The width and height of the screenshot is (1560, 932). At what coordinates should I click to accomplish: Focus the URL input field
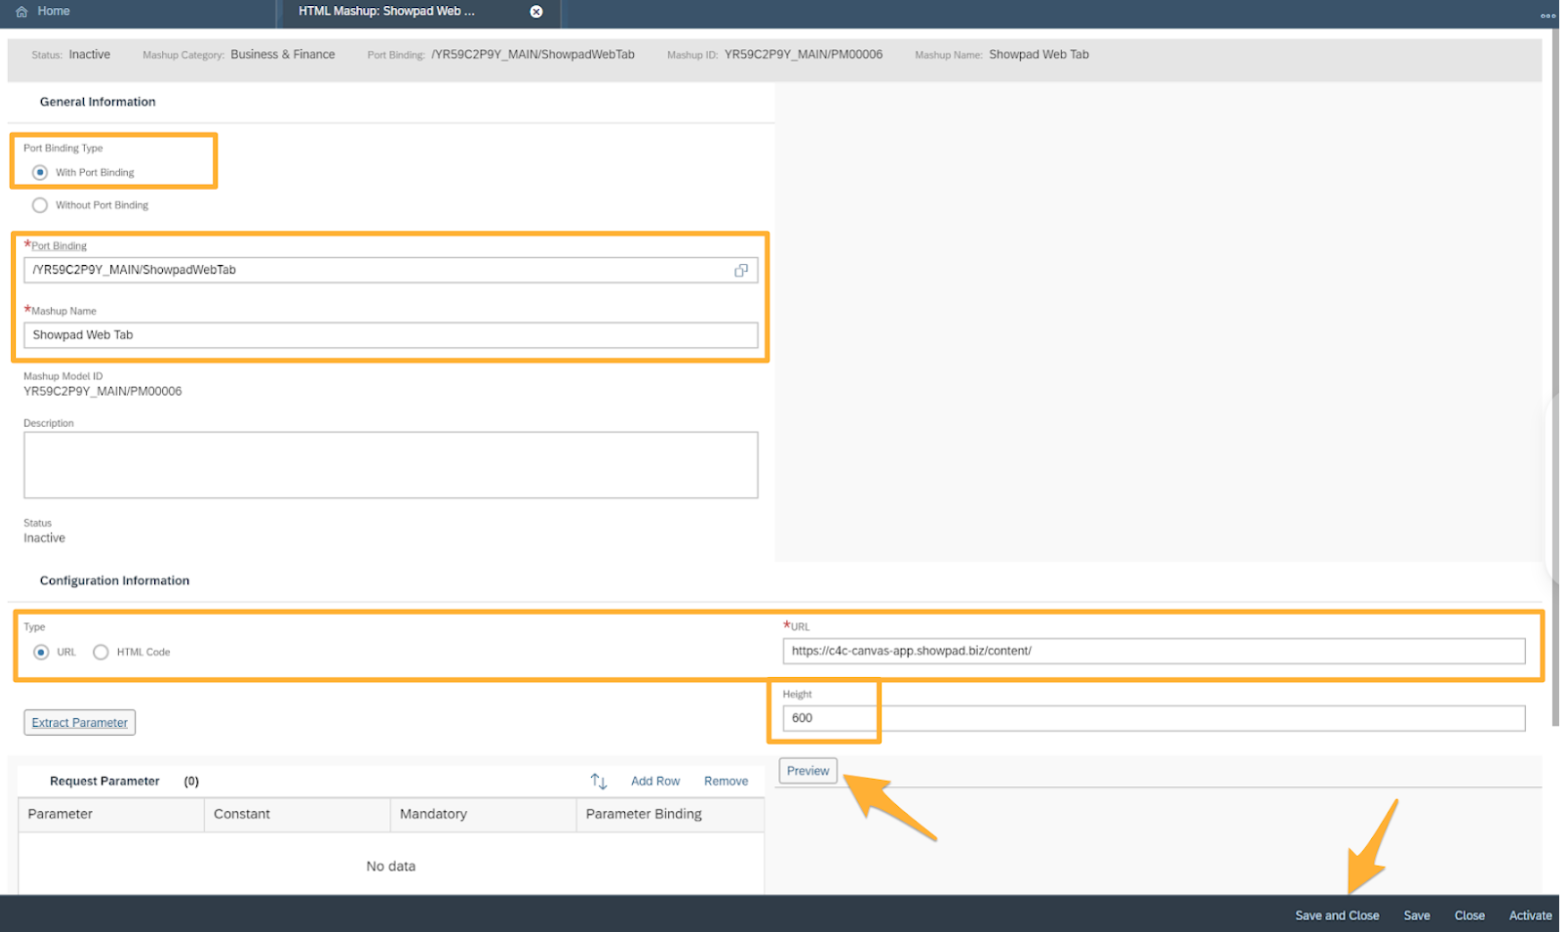(x=1153, y=651)
